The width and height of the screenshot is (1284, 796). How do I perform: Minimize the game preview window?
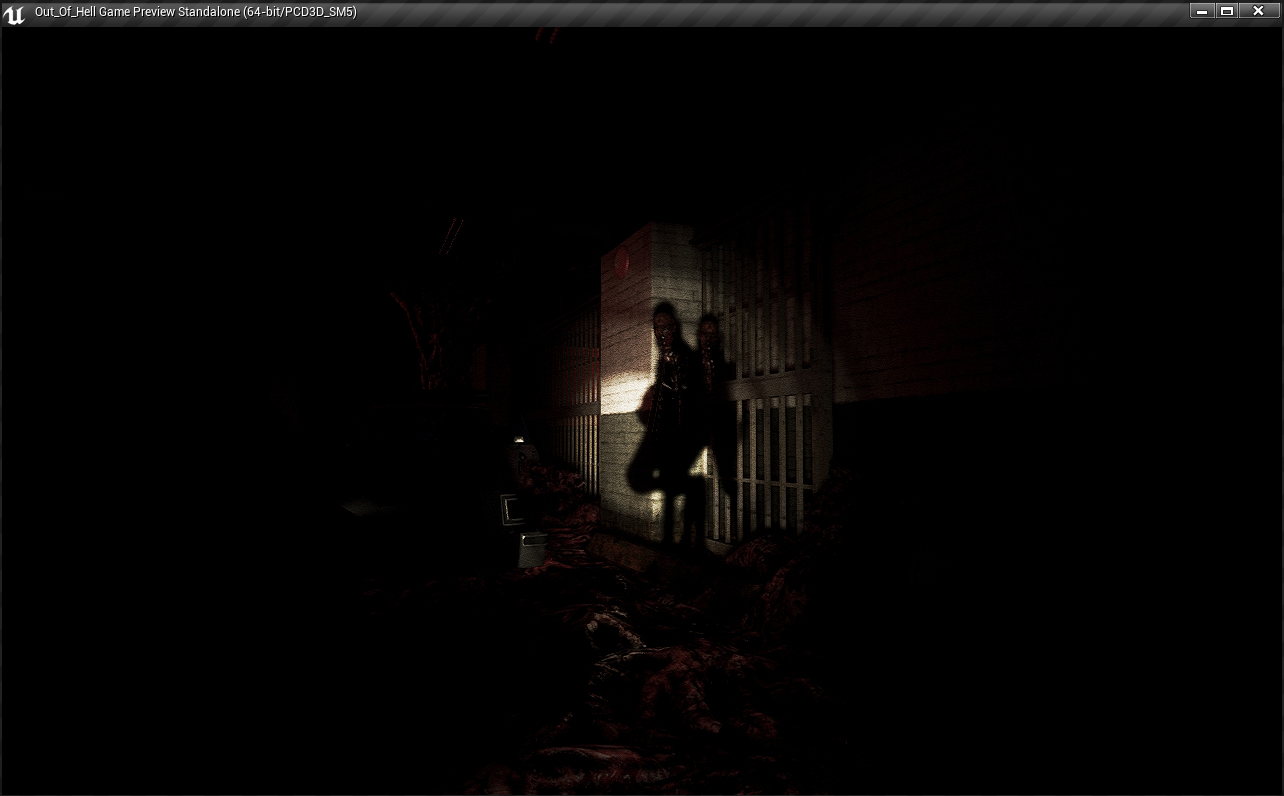click(1202, 11)
